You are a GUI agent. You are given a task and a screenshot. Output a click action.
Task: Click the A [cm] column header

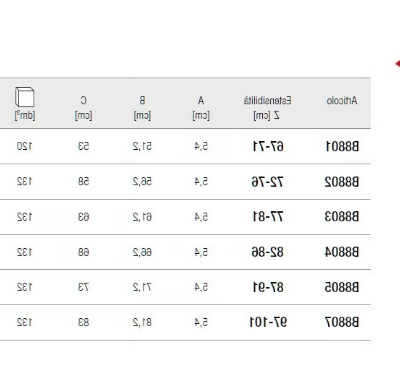click(201, 108)
